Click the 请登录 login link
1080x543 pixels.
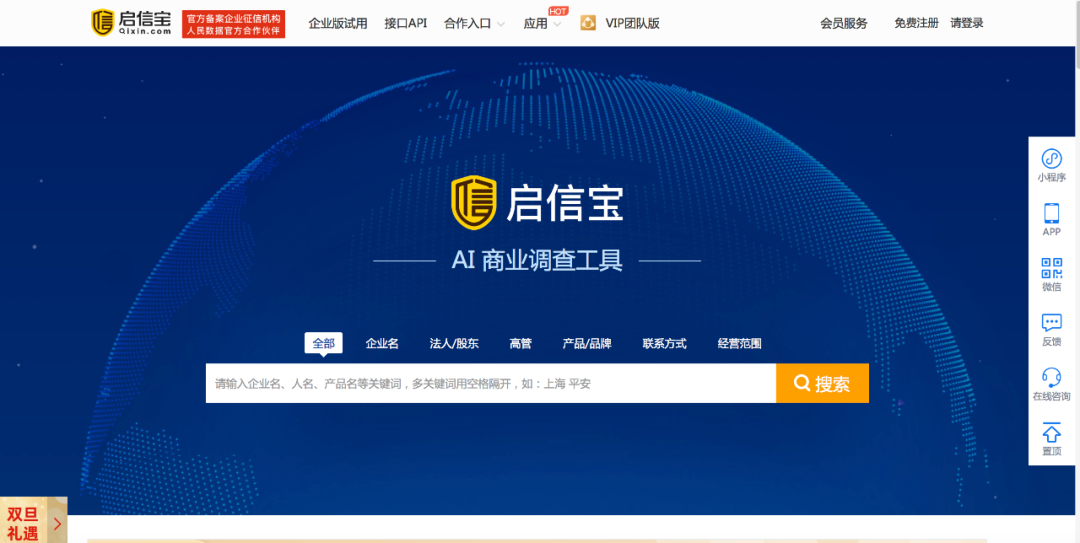tap(967, 23)
